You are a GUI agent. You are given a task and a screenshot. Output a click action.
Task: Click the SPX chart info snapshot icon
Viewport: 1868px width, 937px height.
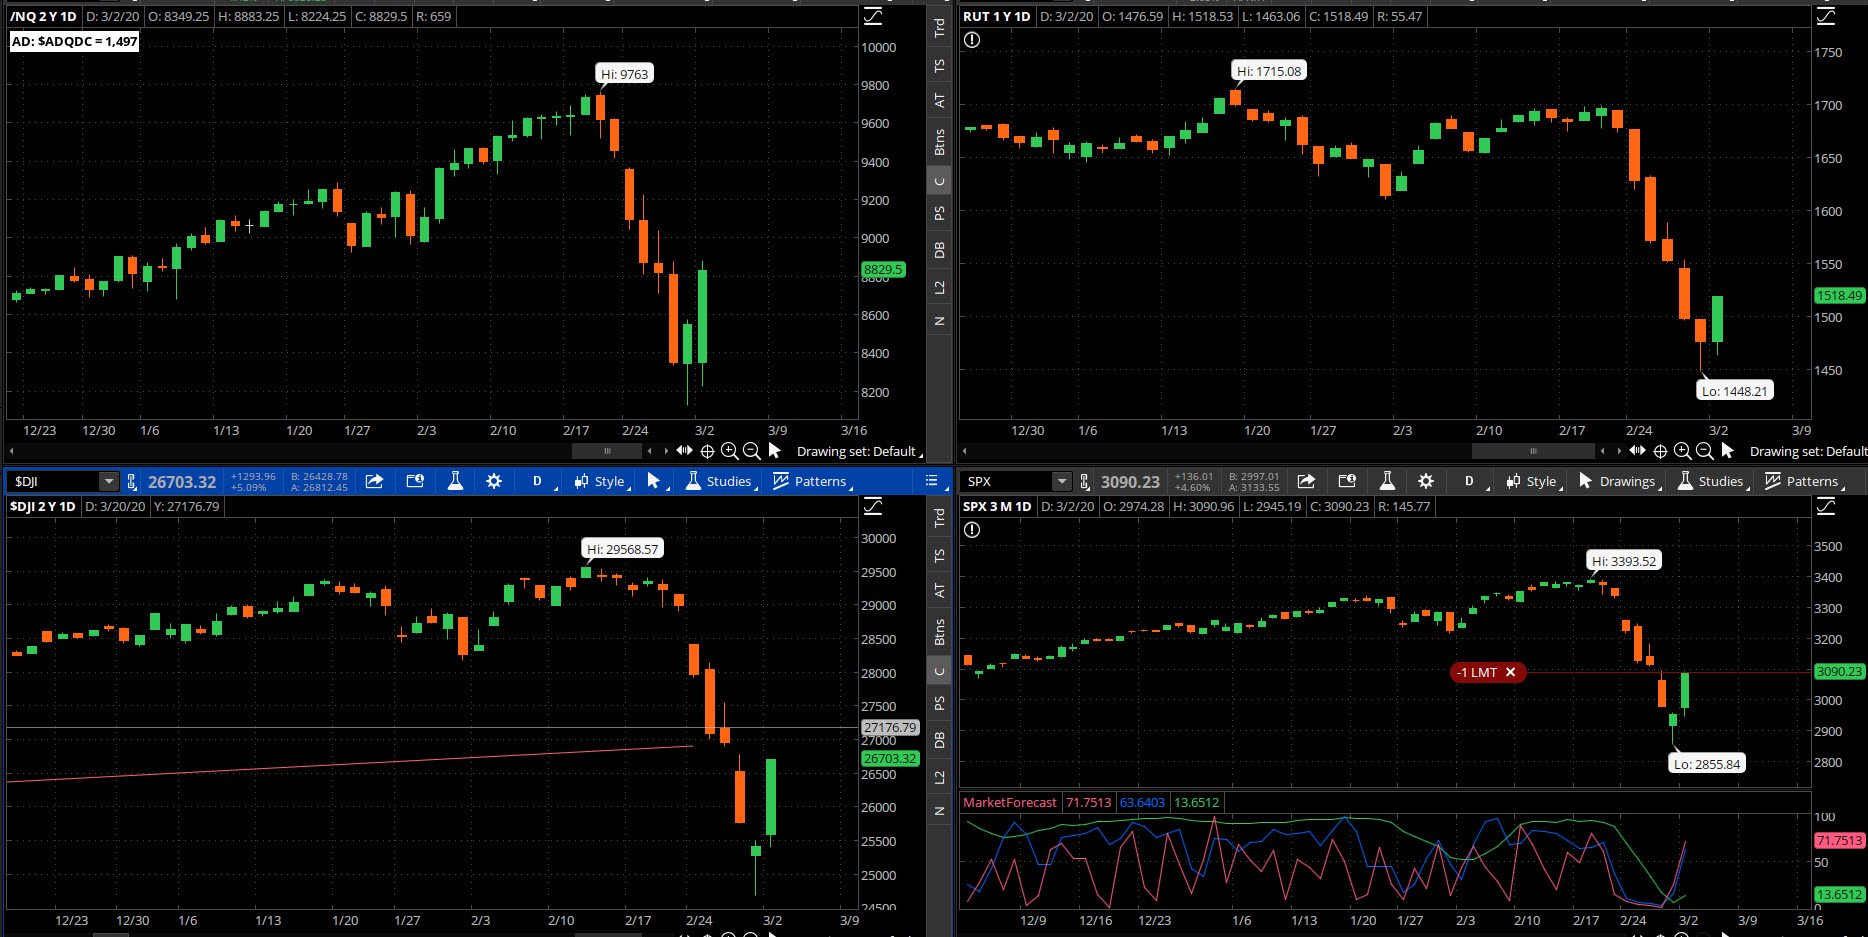[x=1347, y=481]
